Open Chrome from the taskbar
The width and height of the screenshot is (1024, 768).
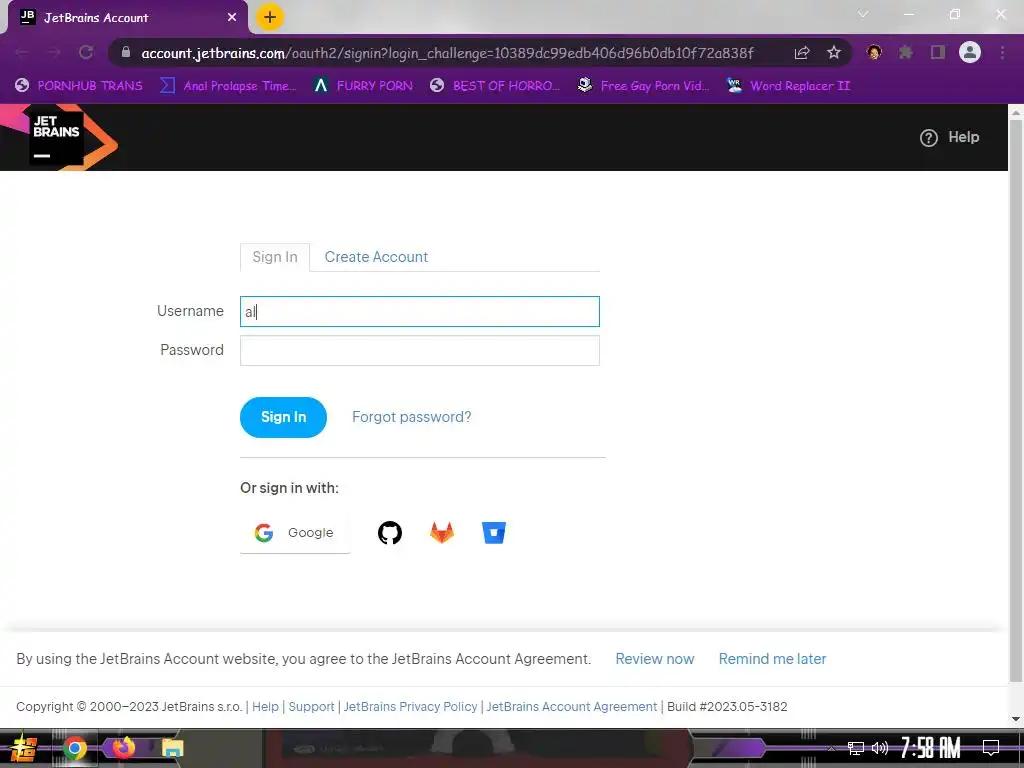click(75, 748)
